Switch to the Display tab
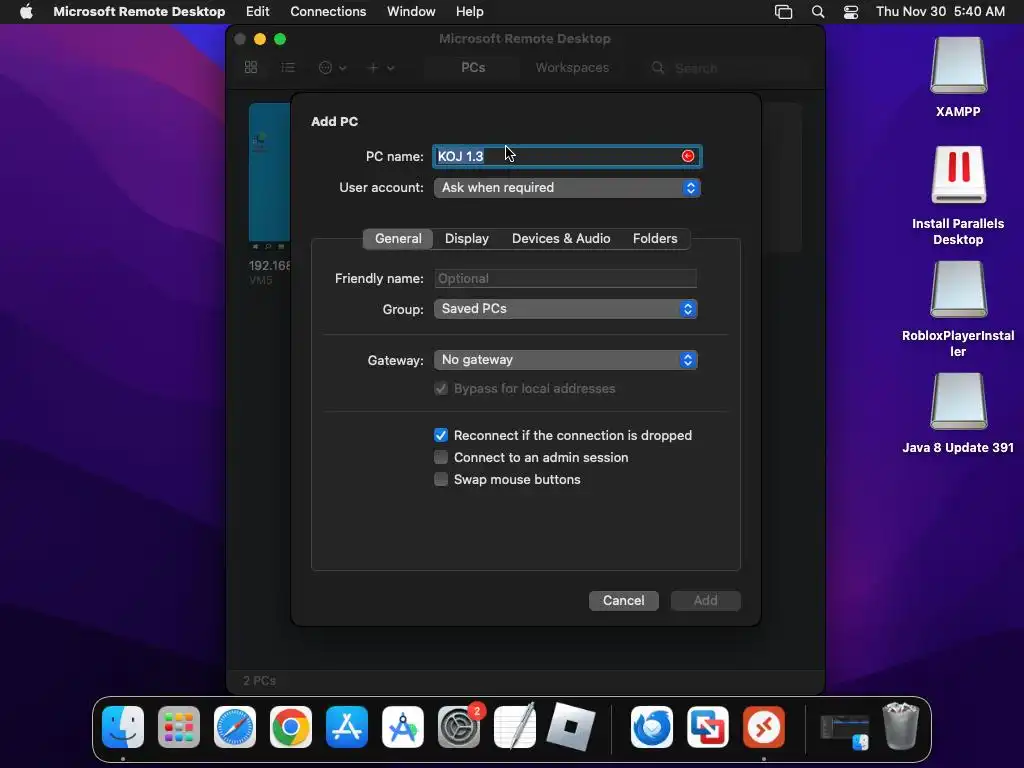This screenshot has width=1024, height=768. (x=467, y=238)
